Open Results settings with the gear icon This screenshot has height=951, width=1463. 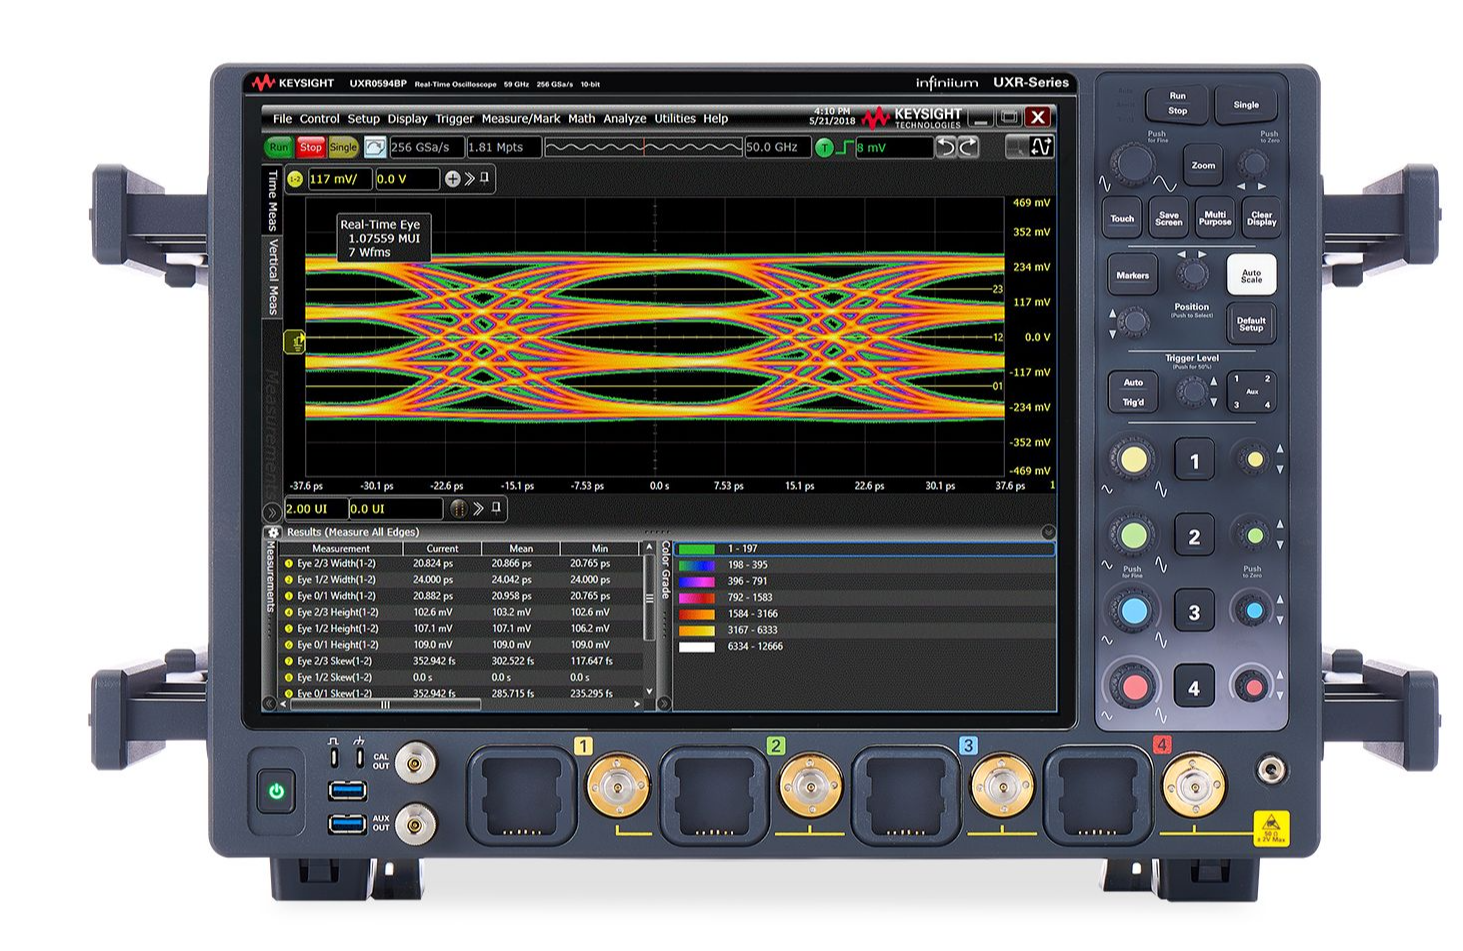(x=272, y=533)
